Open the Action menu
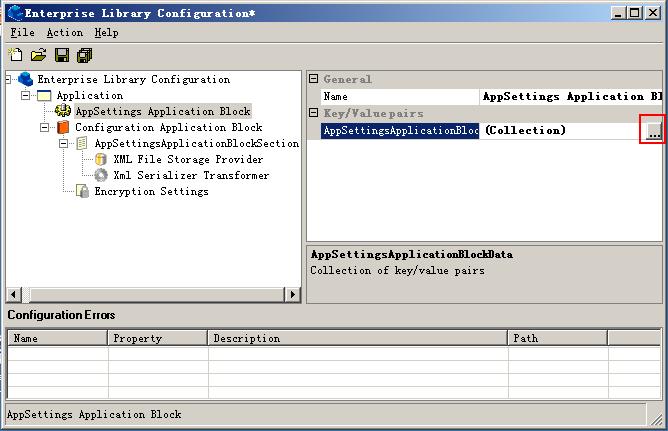 tap(64, 33)
